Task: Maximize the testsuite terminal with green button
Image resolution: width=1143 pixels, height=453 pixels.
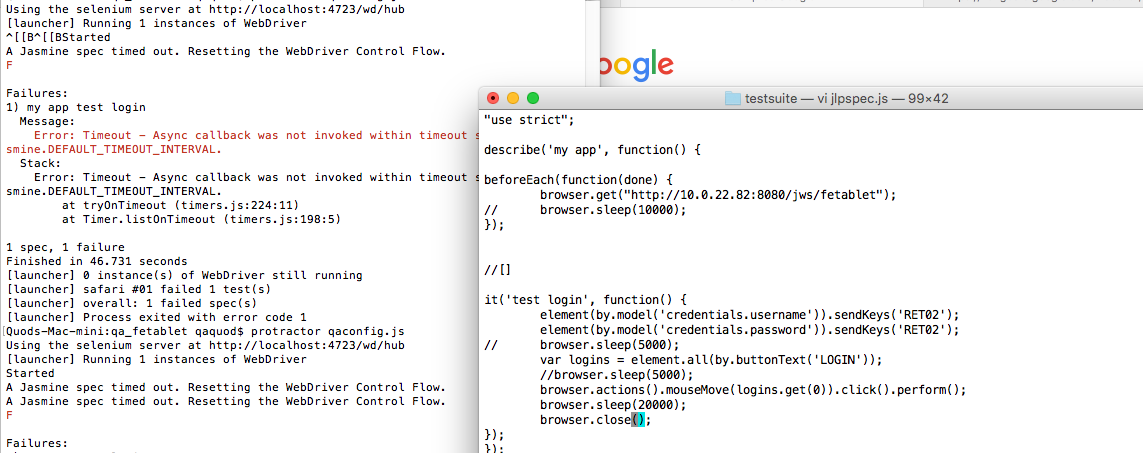Action: pos(532,98)
